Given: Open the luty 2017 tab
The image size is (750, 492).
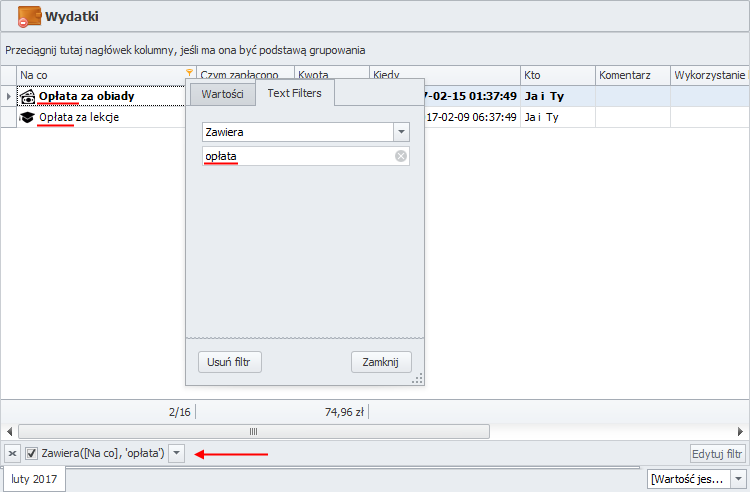Looking at the screenshot, I should click(35, 479).
